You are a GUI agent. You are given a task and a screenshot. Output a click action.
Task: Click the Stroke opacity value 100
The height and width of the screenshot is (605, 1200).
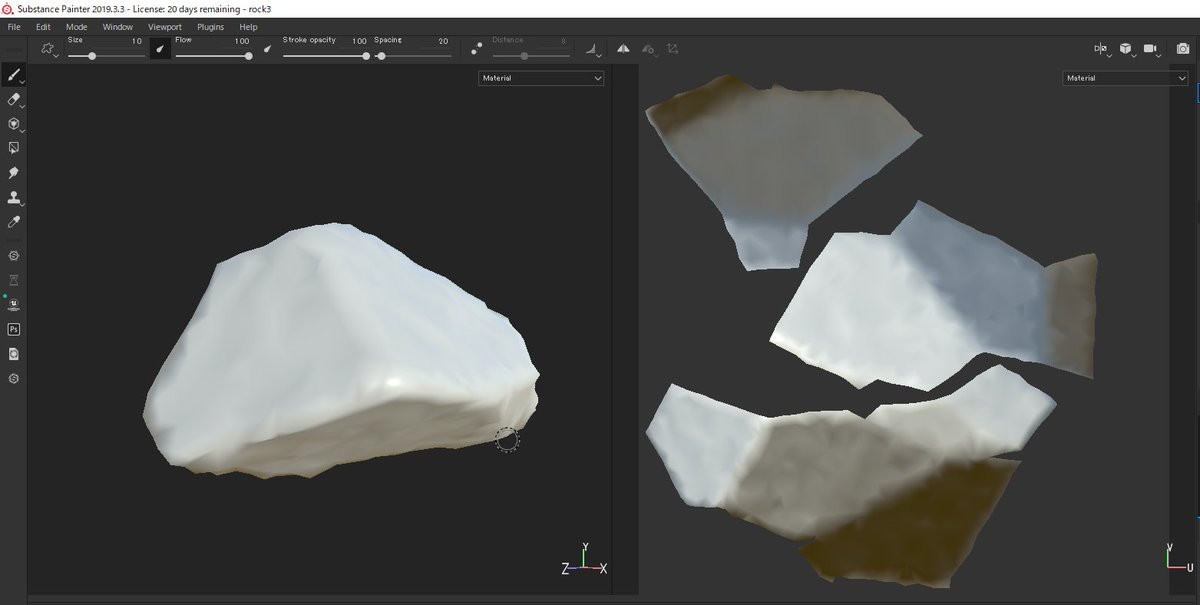tap(359, 42)
